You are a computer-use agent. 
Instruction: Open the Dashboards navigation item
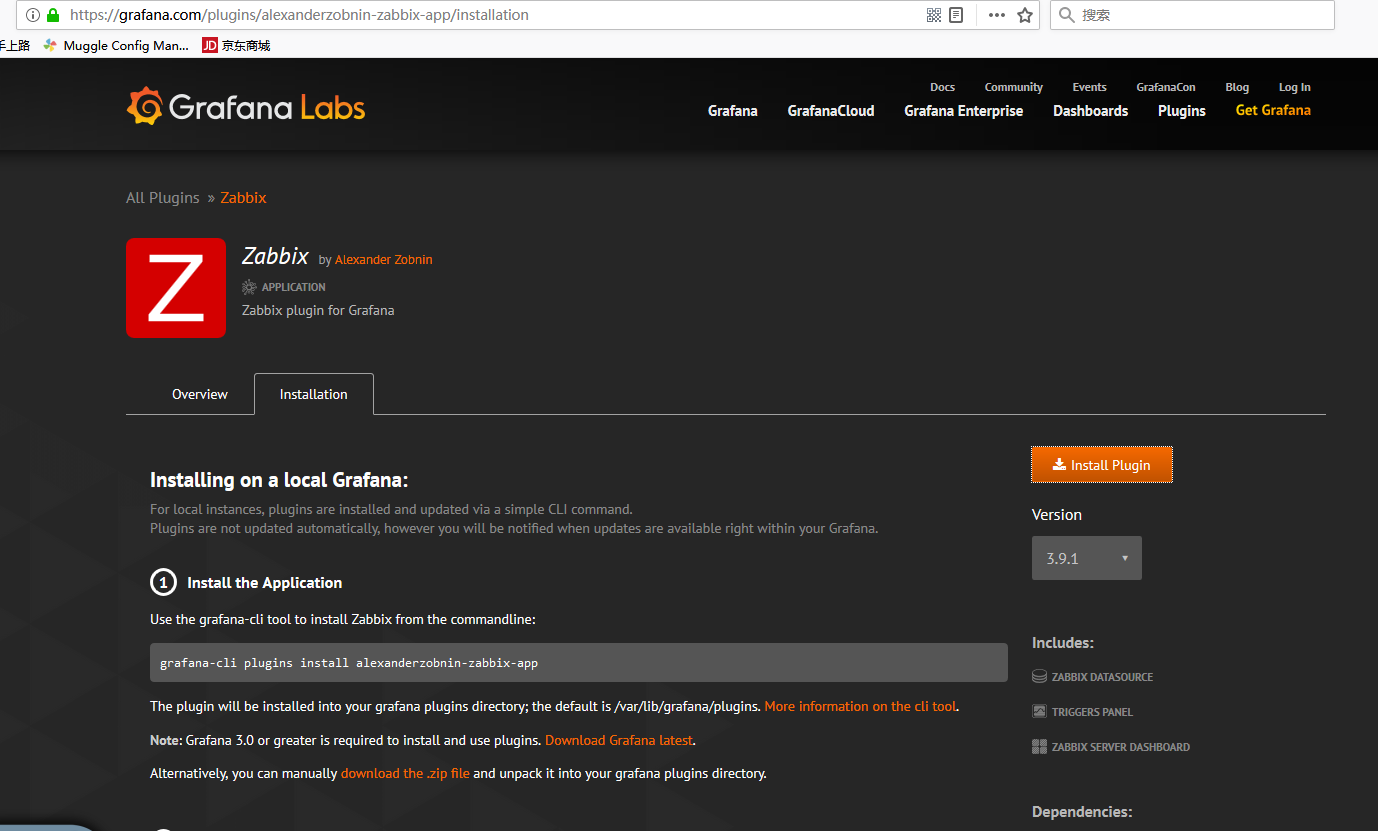tap(1091, 111)
